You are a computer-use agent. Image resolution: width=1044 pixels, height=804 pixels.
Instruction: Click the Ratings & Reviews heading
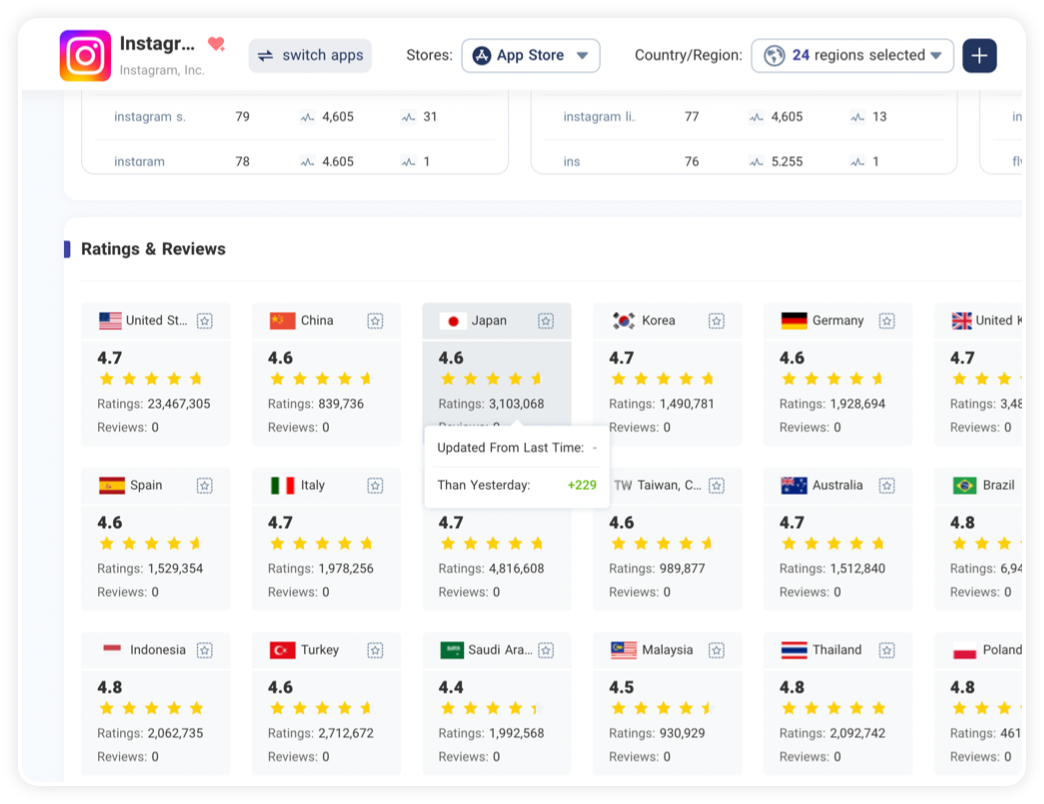coord(153,249)
